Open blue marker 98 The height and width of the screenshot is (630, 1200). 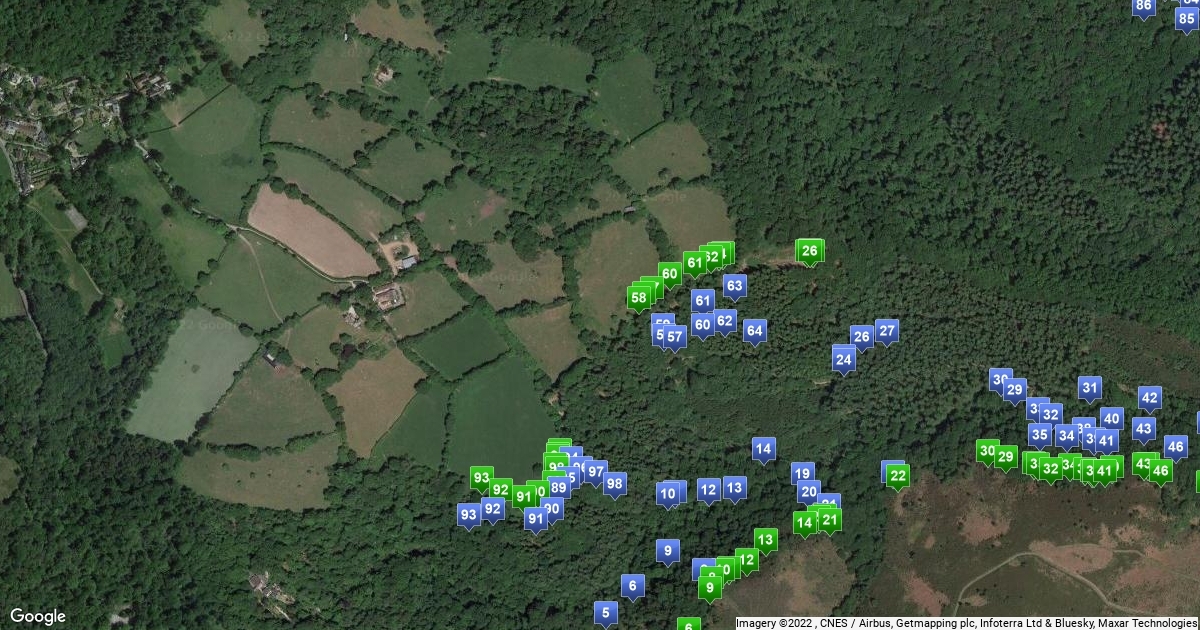(x=614, y=485)
